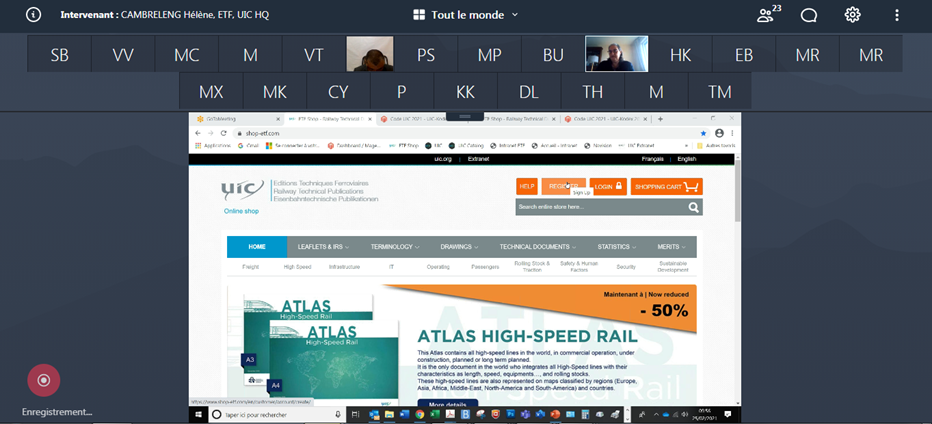Switch site language to Français
This screenshot has height=424, width=932.
tap(653, 159)
